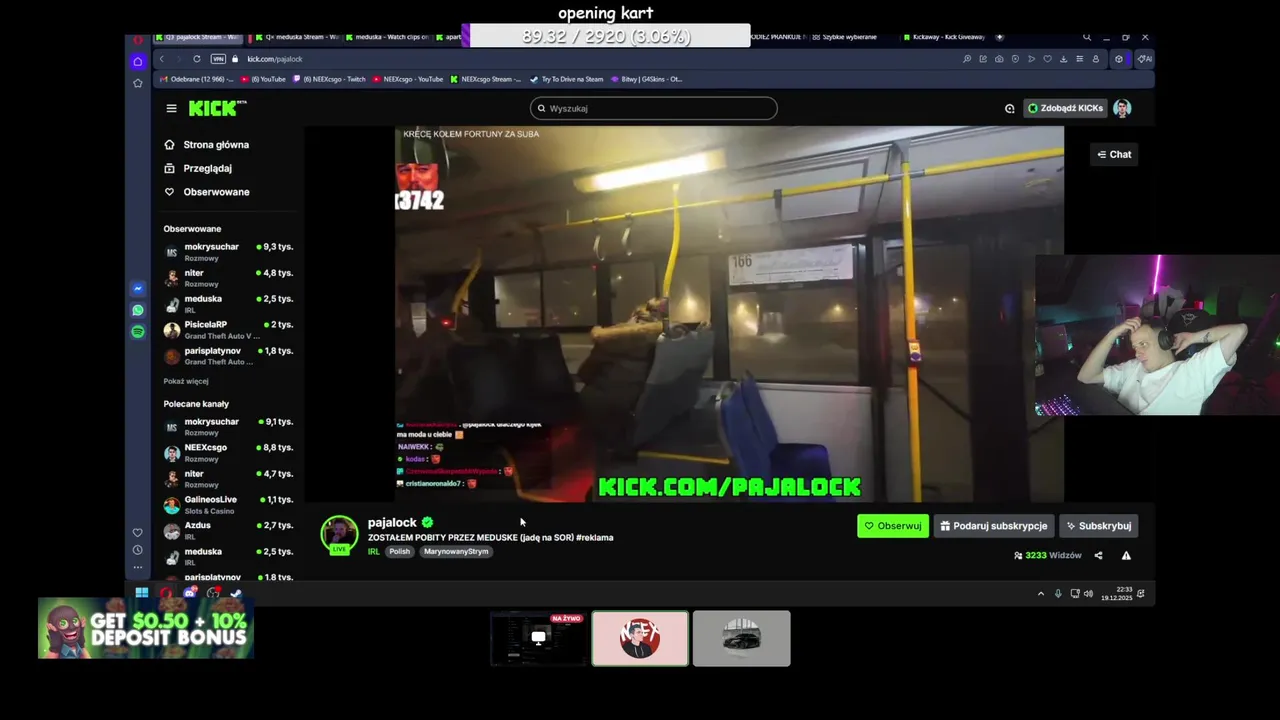Open Messenger in Opera sidebar

click(x=138, y=289)
